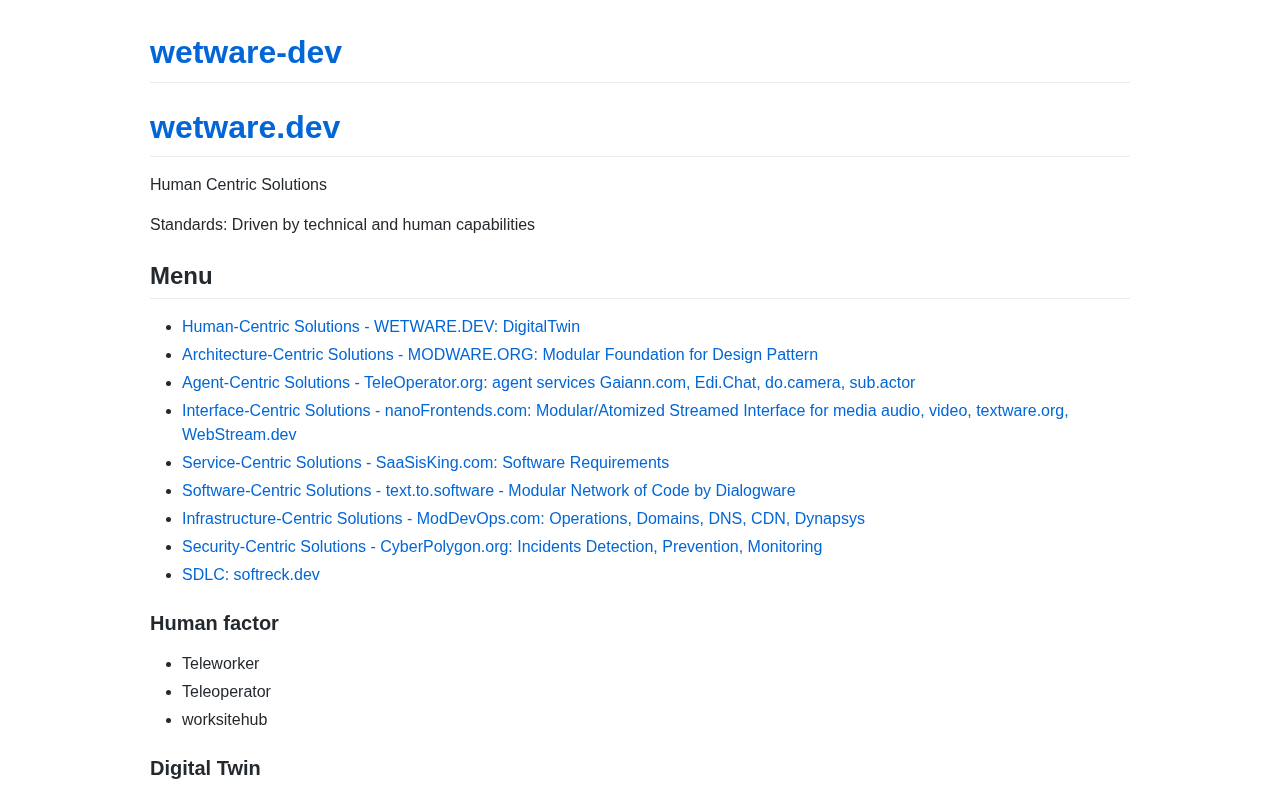Visit Security-Centric Solutions CyberPolygon.org link
Viewport: 1280px width, 800px height.
pyautogui.click(x=502, y=547)
